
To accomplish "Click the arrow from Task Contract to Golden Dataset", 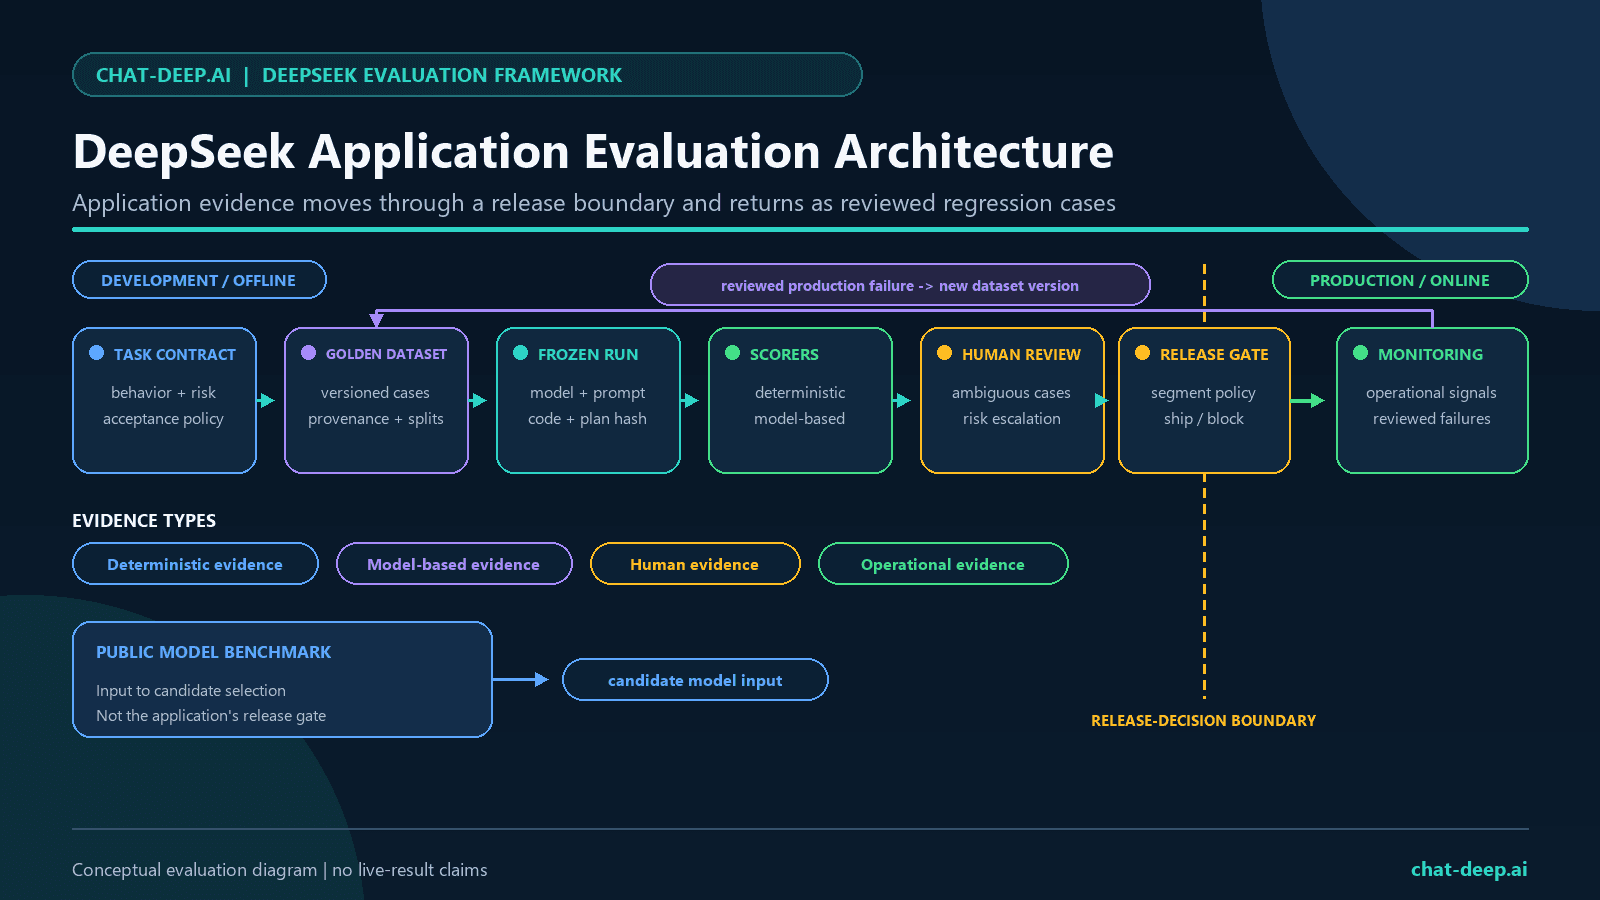I will (266, 400).
